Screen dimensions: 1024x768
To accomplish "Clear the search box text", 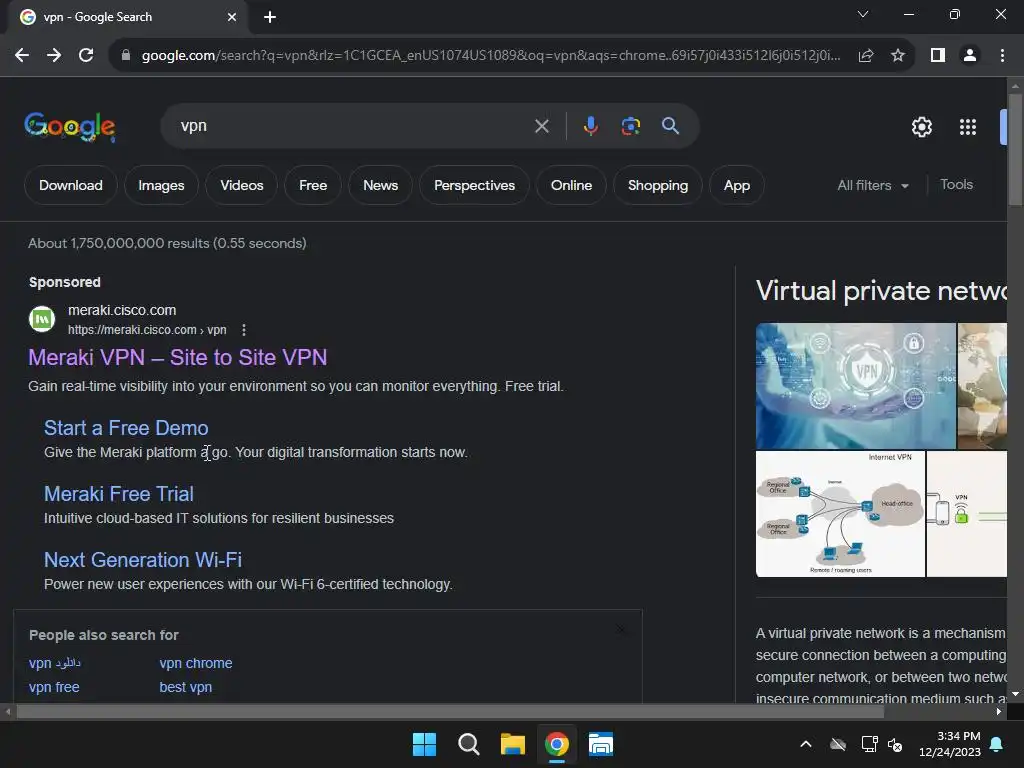I will point(541,126).
